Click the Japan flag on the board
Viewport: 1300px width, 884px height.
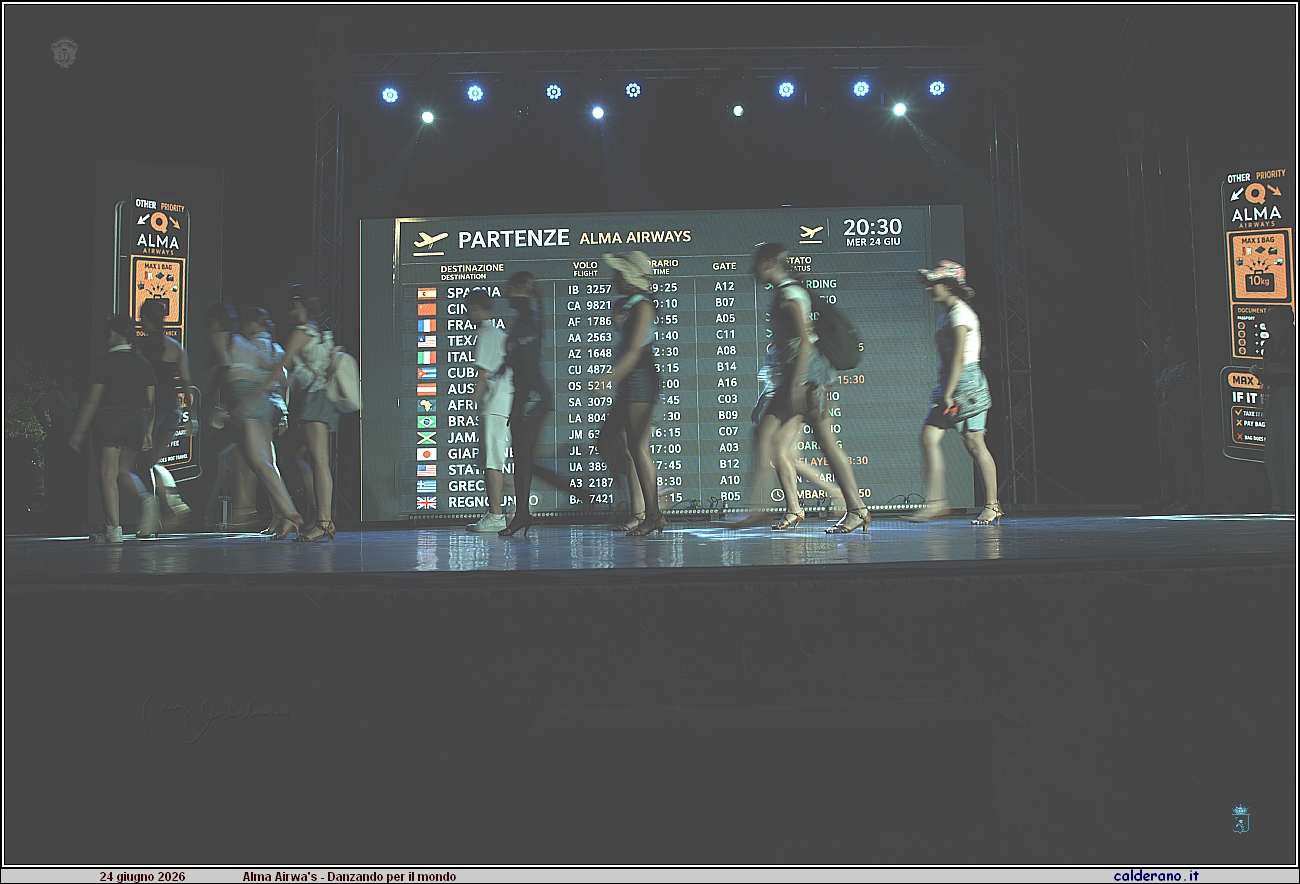427,454
